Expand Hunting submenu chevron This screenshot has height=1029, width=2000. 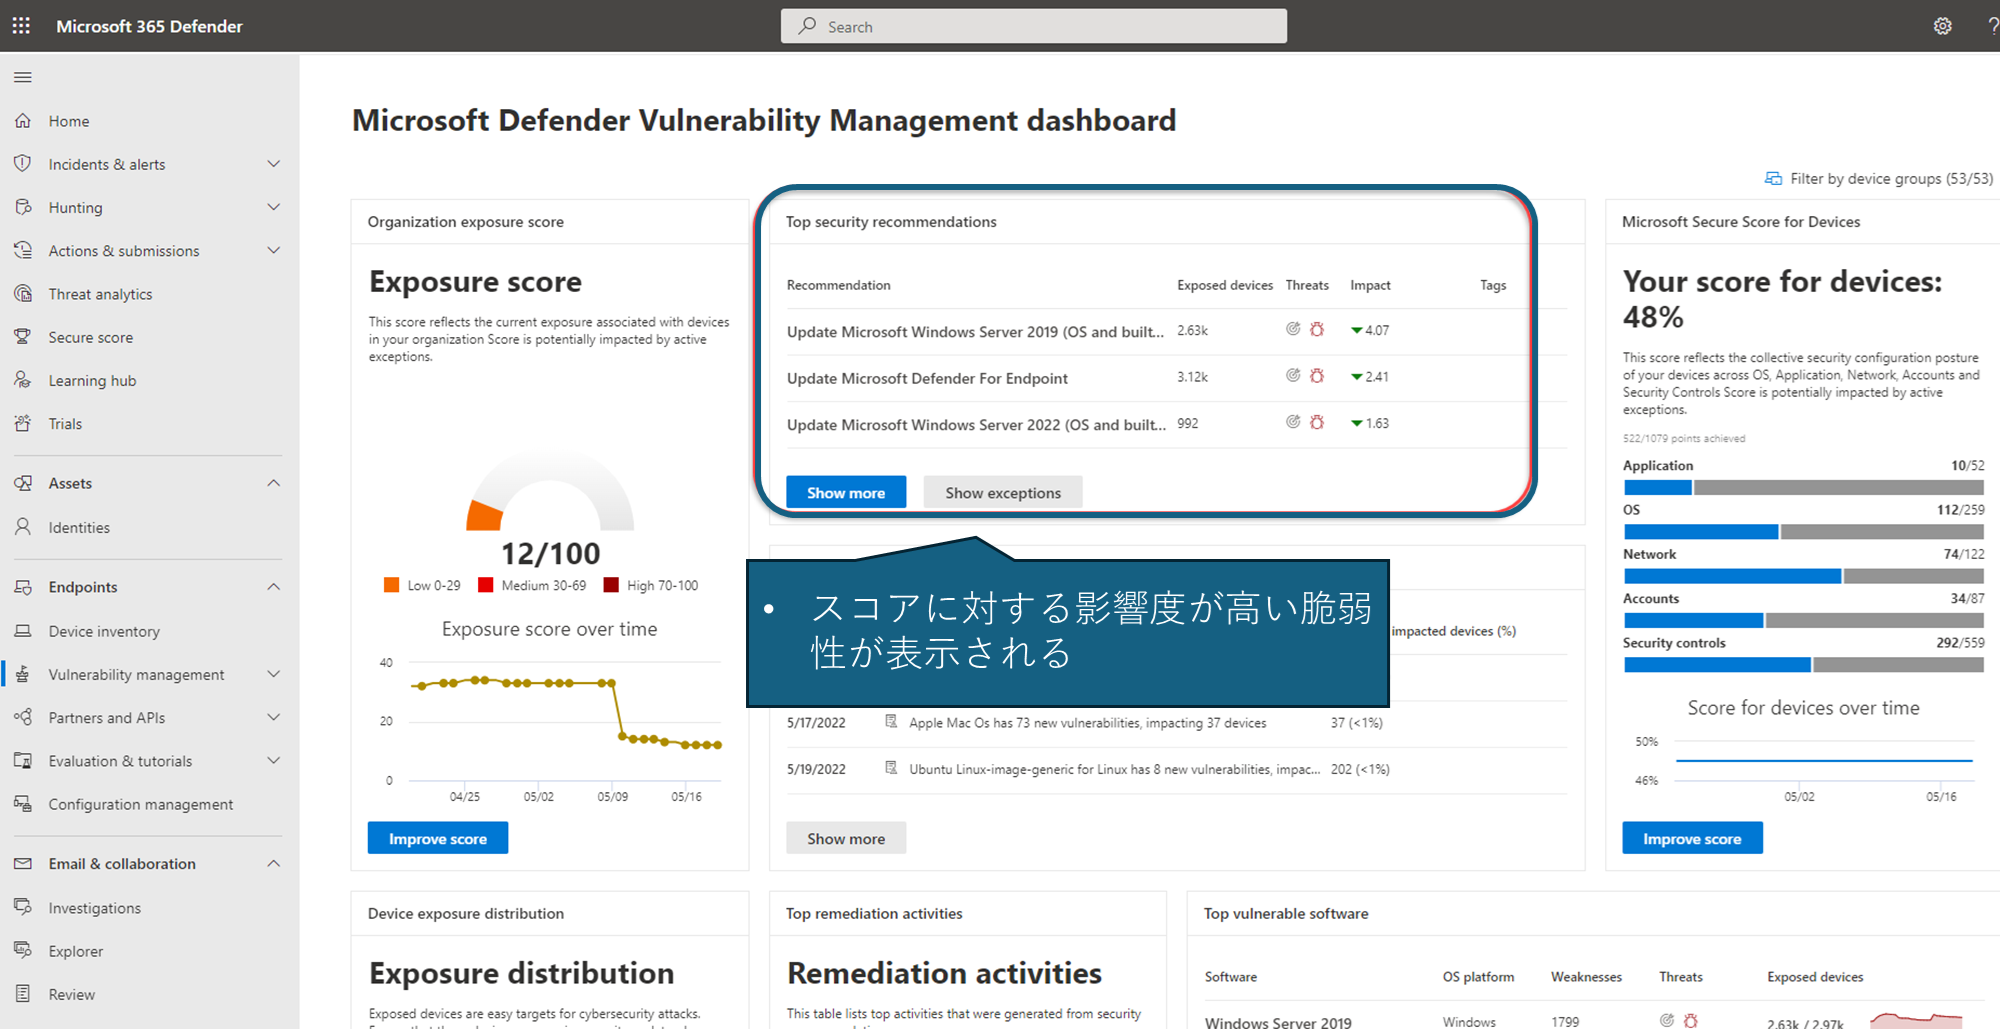tap(273, 207)
